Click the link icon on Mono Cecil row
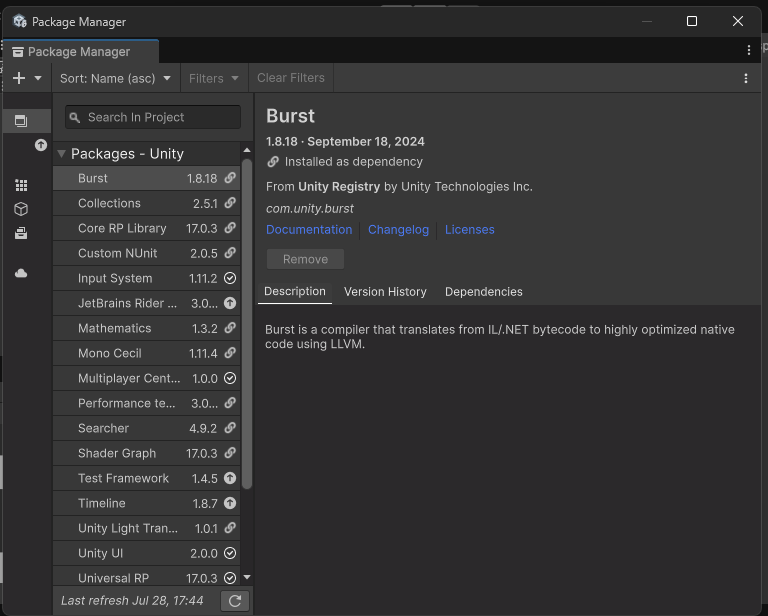This screenshot has height=616, width=768. (230, 353)
